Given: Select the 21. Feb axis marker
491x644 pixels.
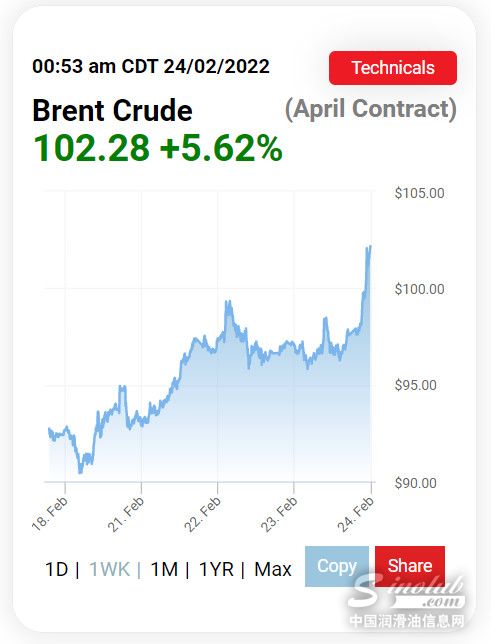Looking at the screenshot, I should pos(126,513).
